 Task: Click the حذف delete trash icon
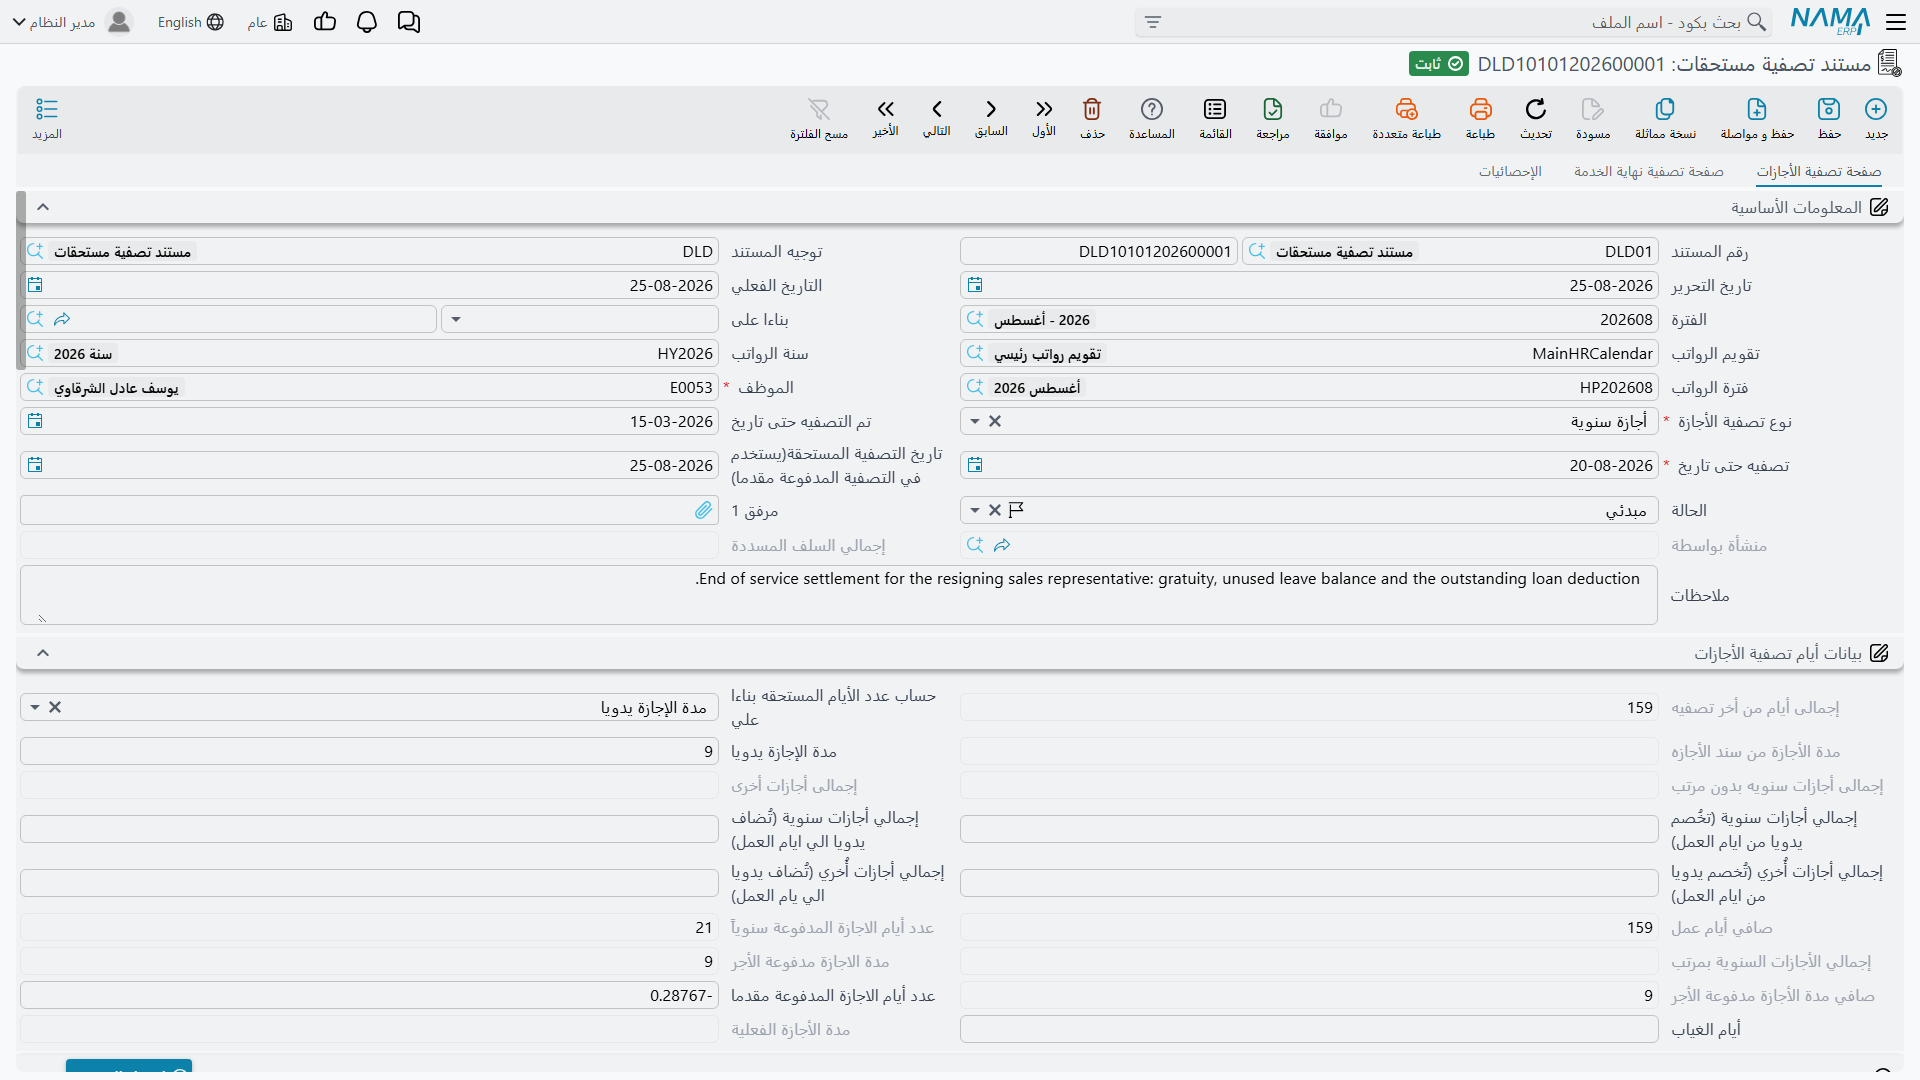coord(1092,109)
